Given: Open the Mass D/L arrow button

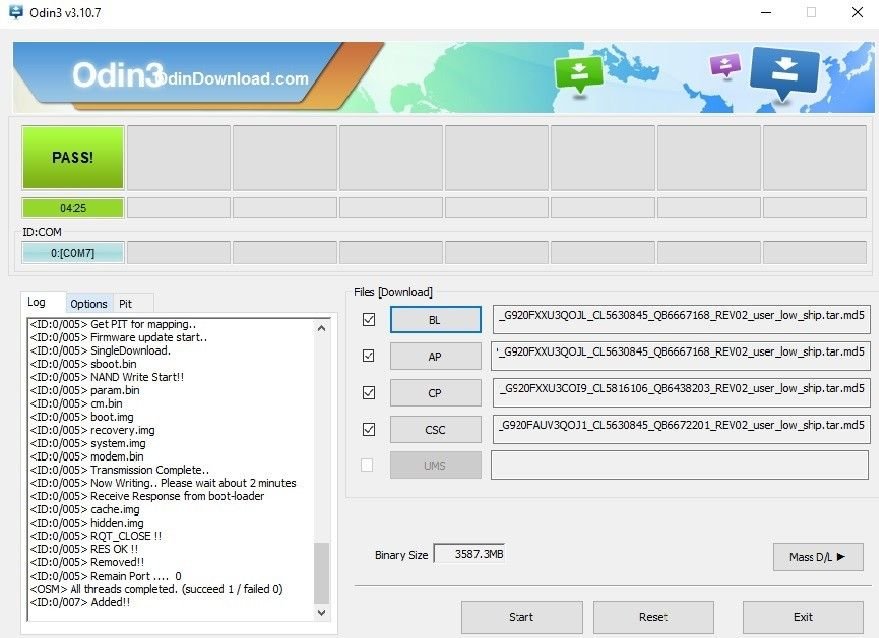Looking at the screenshot, I should pos(818,557).
